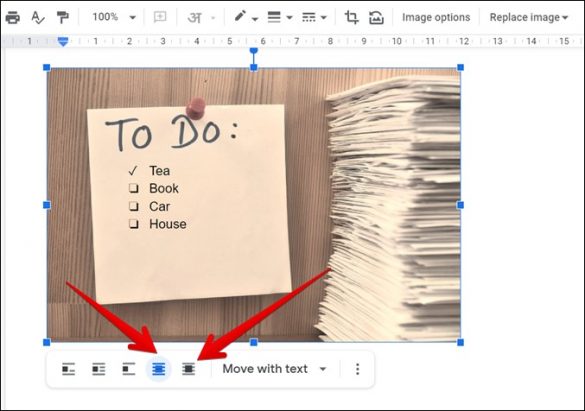Run spelling and grammar check icon
This screenshot has height=411, width=585.
click(x=38, y=17)
